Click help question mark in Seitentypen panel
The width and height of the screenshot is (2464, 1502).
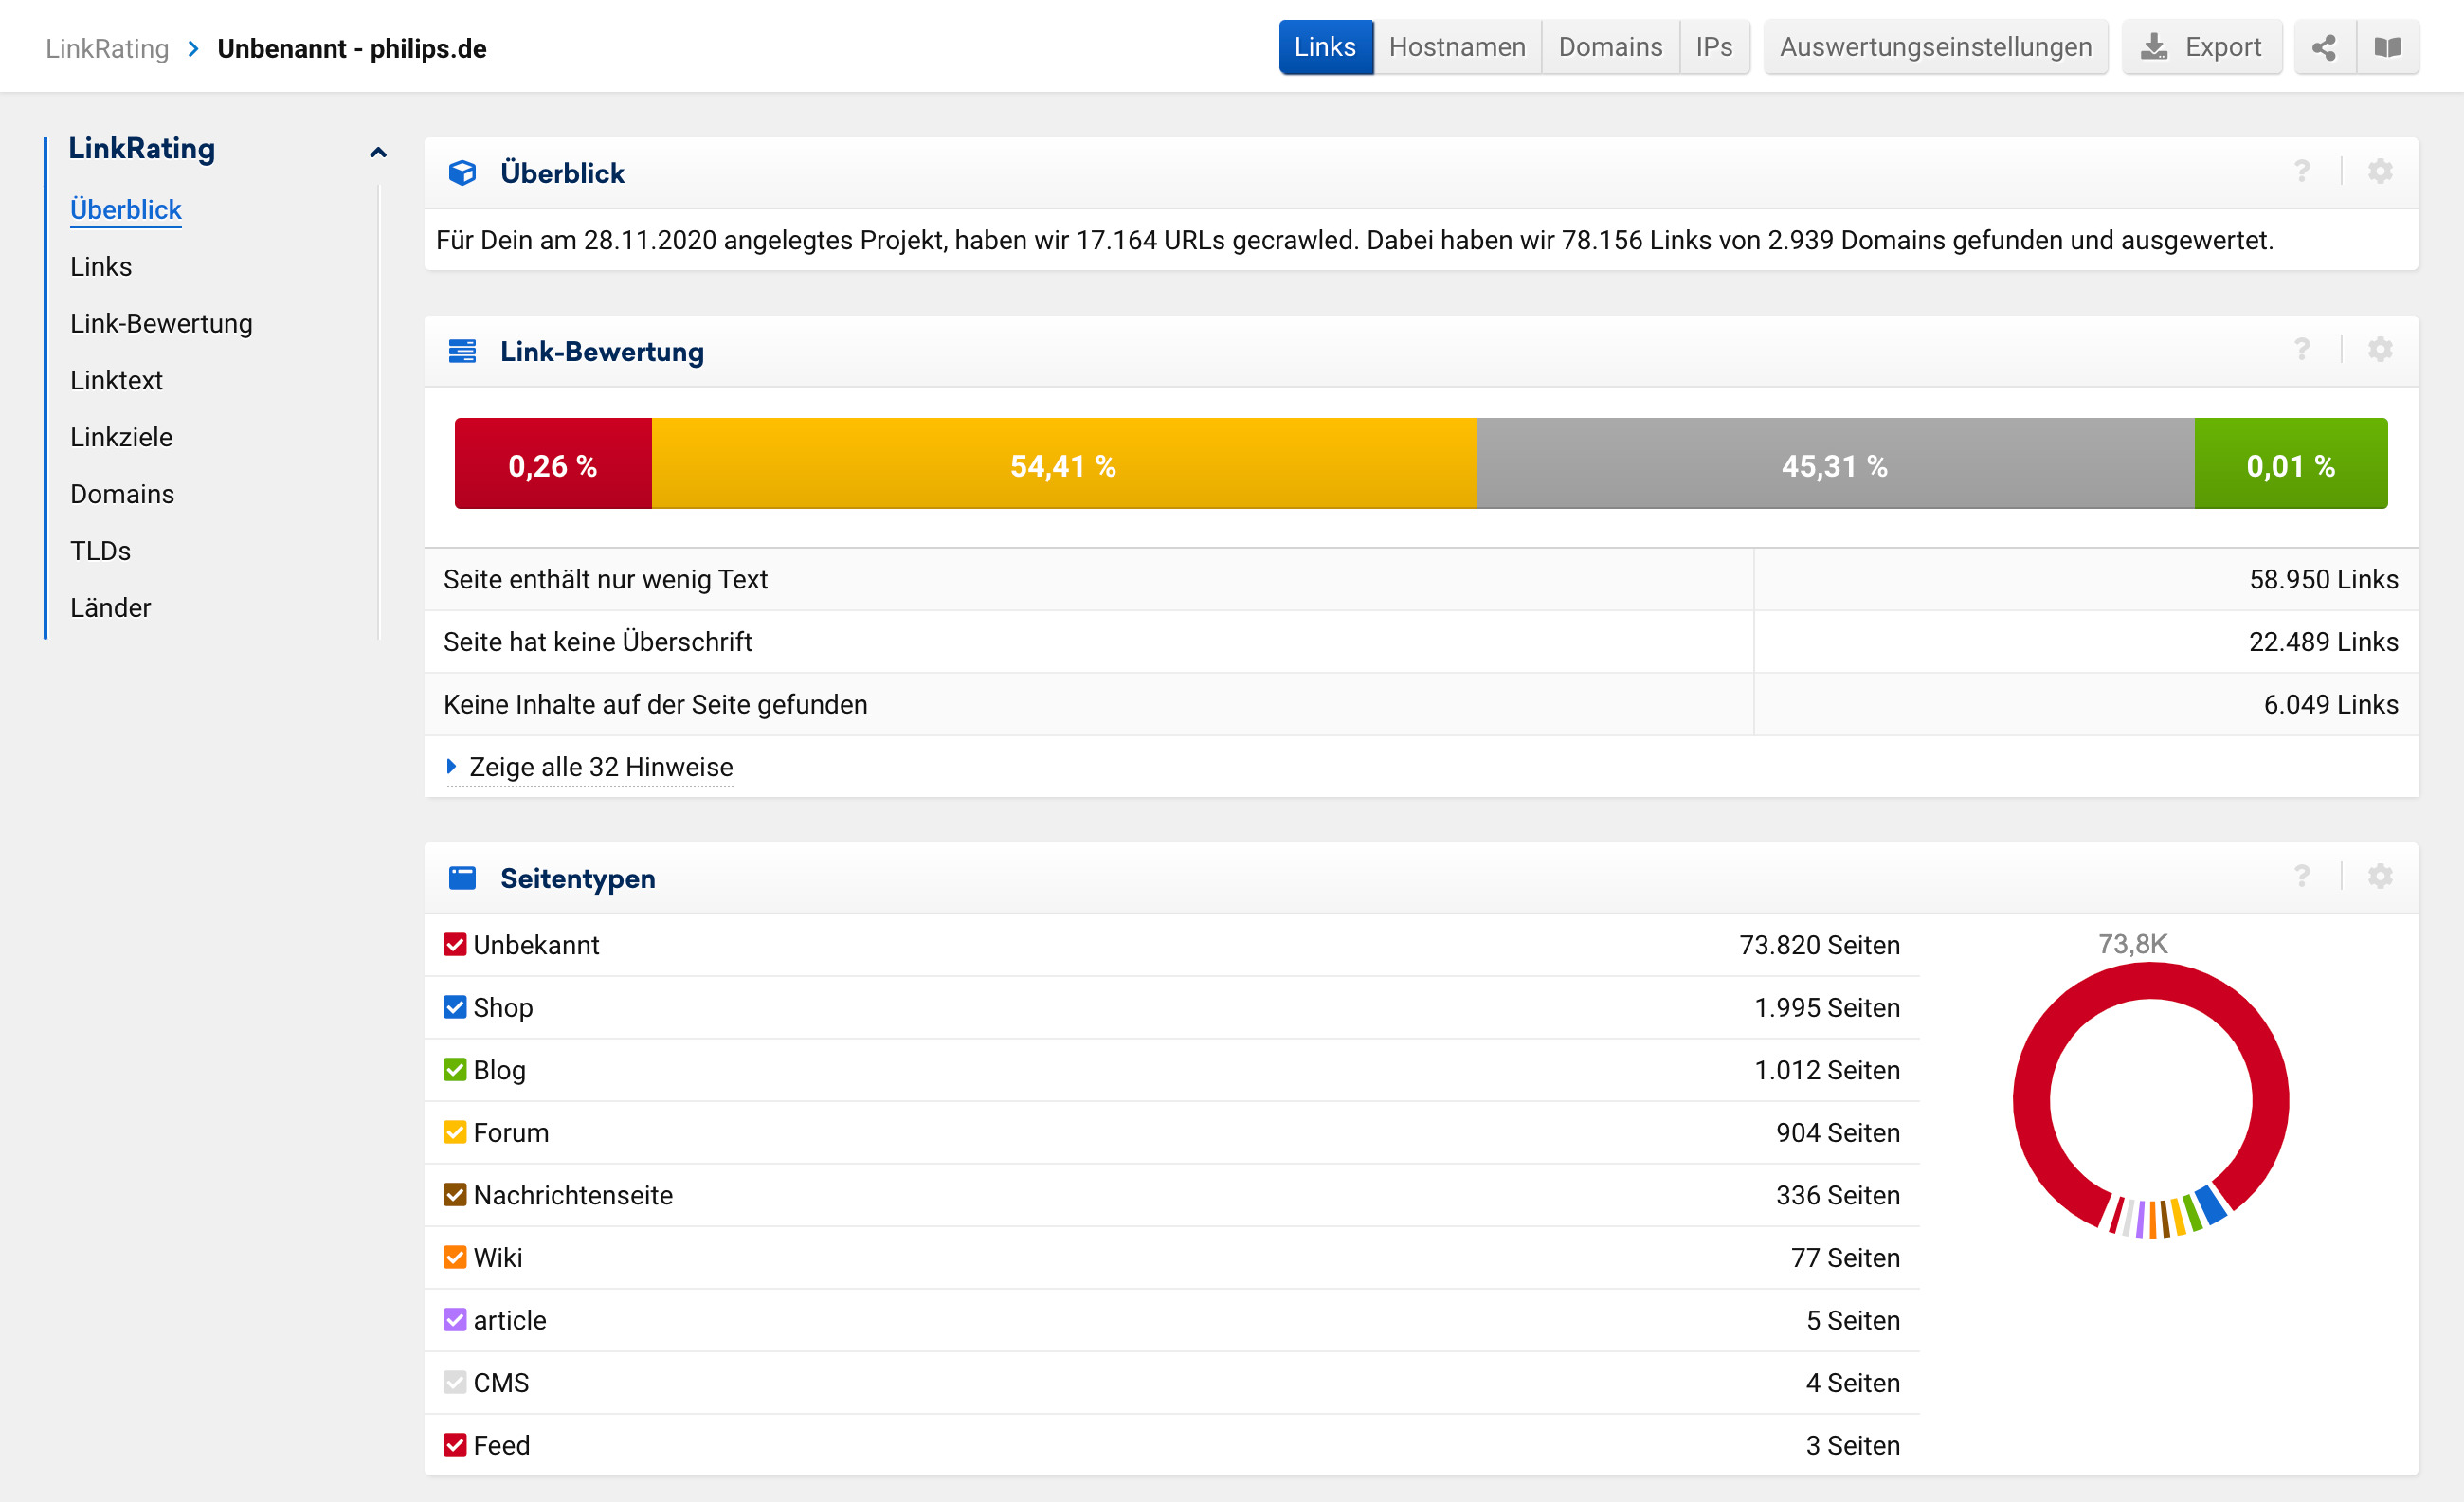click(2302, 876)
